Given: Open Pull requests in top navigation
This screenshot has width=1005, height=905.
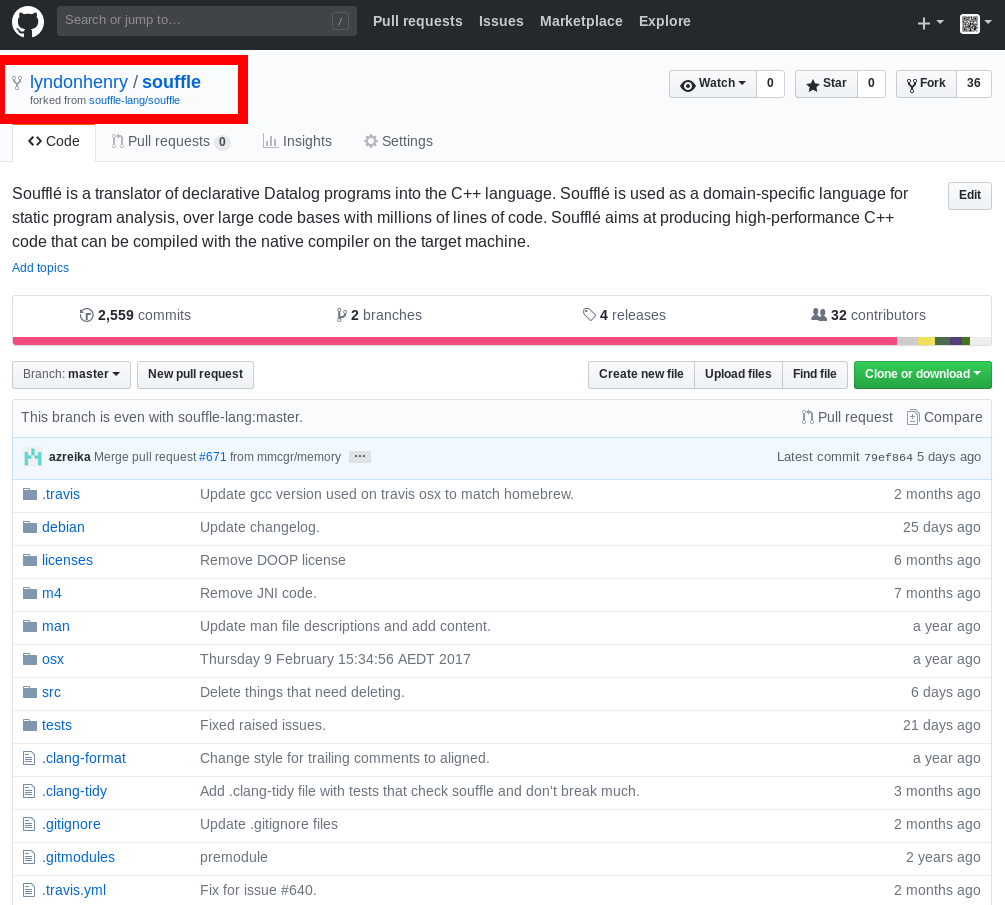Looking at the screenshot, I should point(417,21).
